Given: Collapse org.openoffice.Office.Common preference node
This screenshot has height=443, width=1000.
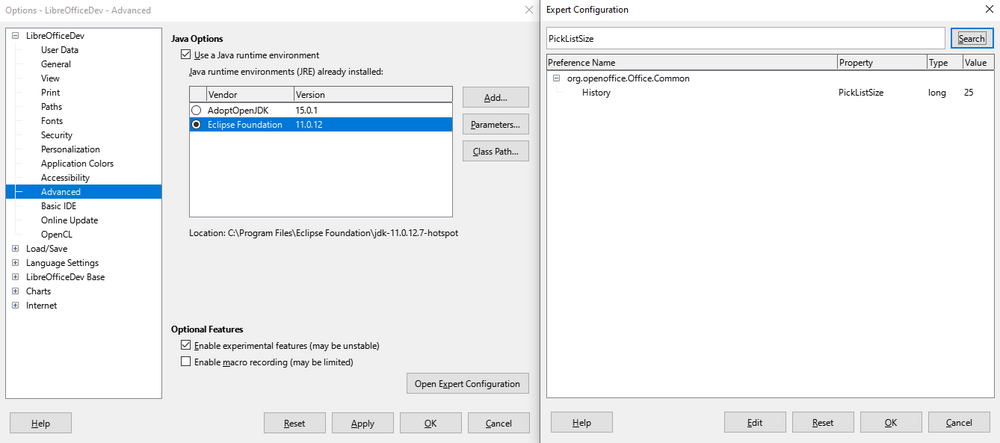Looking at the screenshot, I should tap(556, 78).
